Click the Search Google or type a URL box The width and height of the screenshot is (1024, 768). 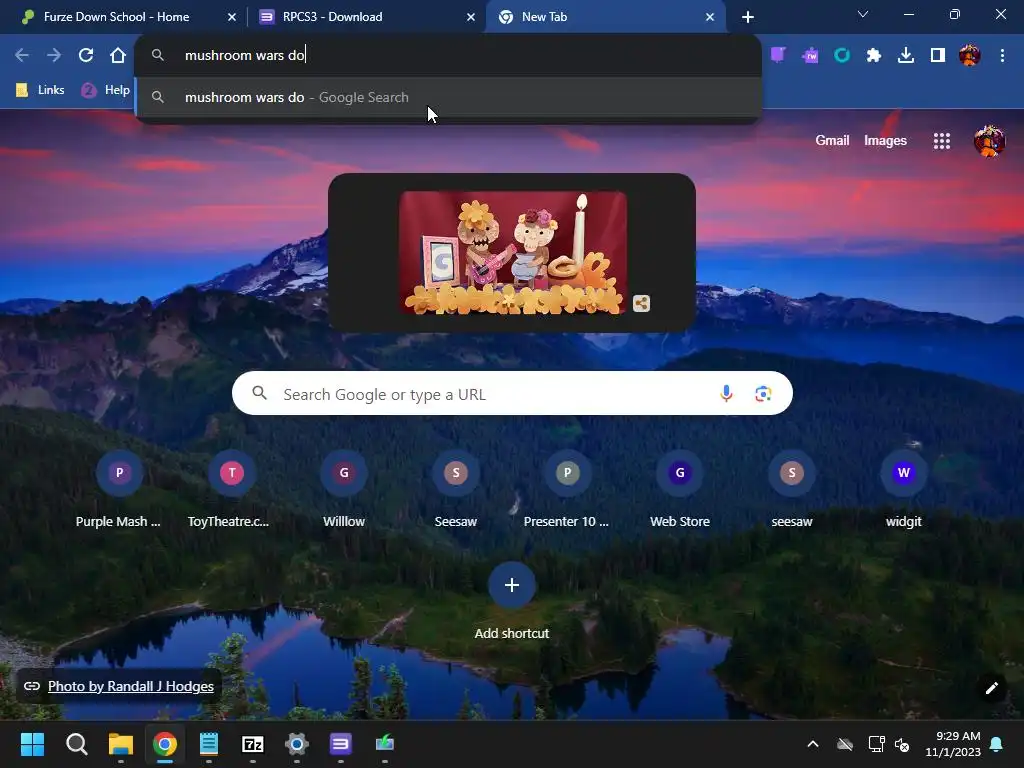click(x=512, y=394)
